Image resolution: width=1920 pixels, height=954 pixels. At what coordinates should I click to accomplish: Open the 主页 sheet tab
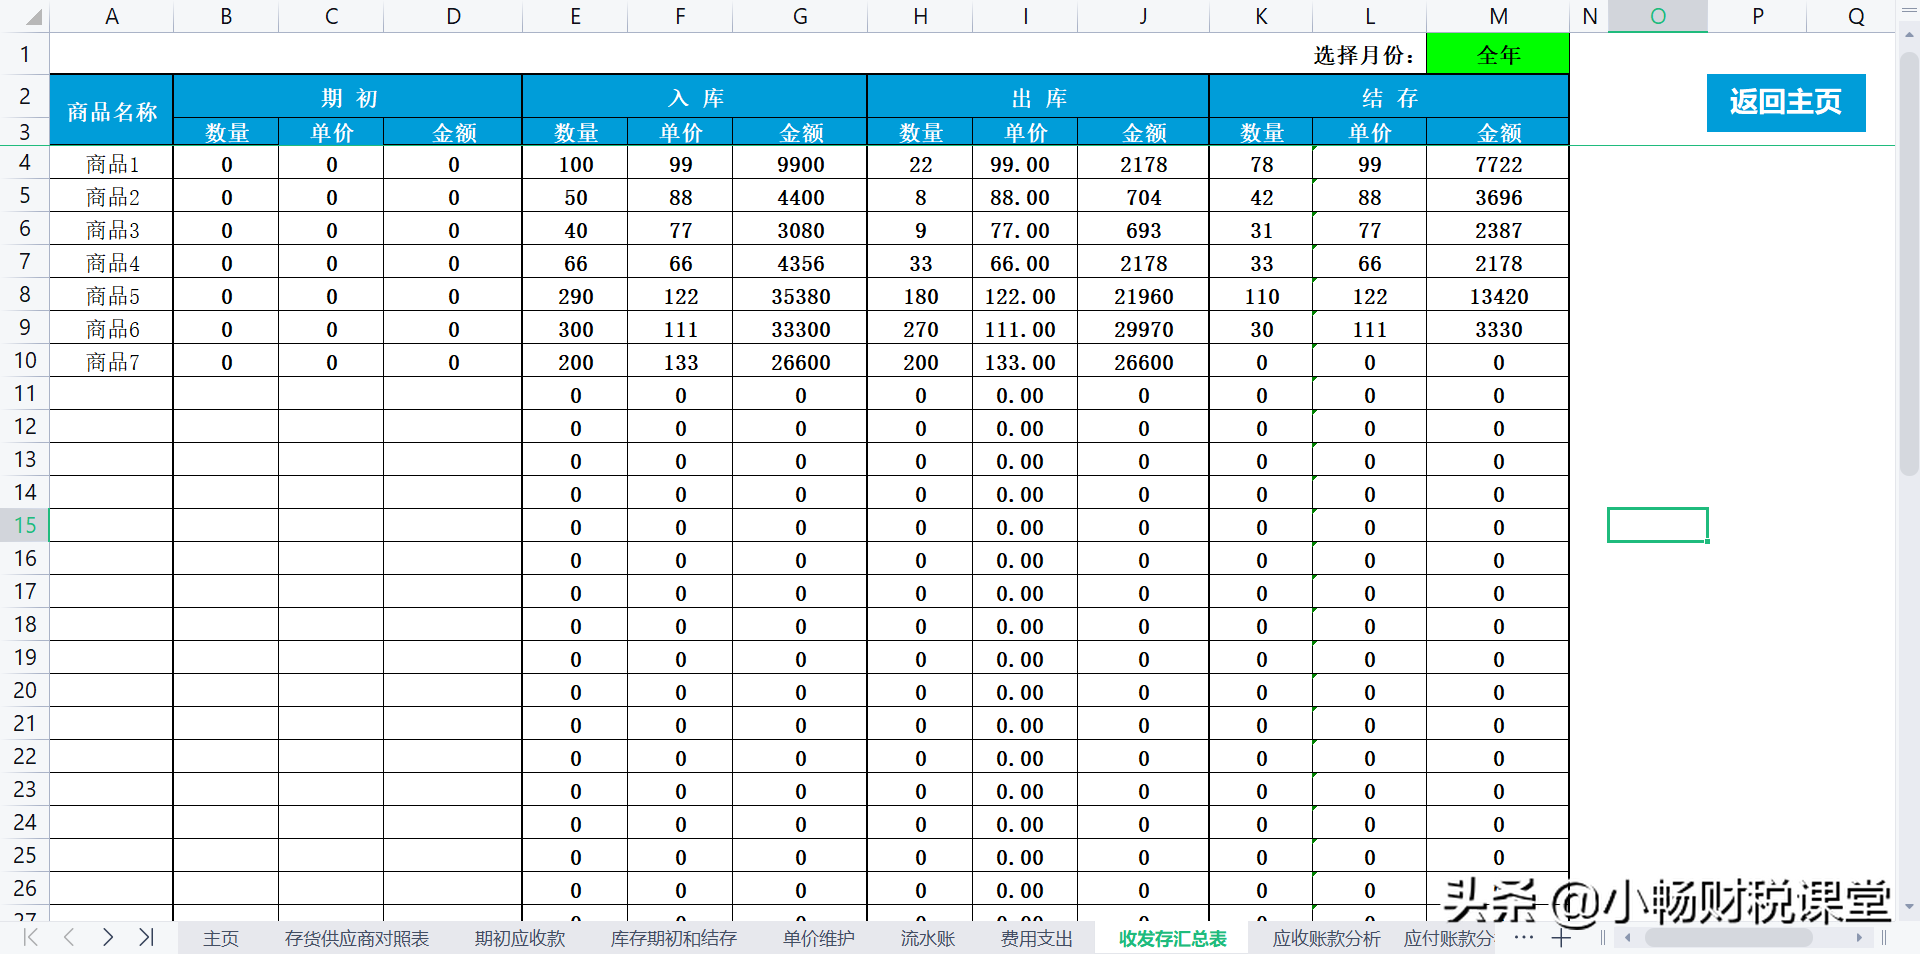(x=221, y=938)
